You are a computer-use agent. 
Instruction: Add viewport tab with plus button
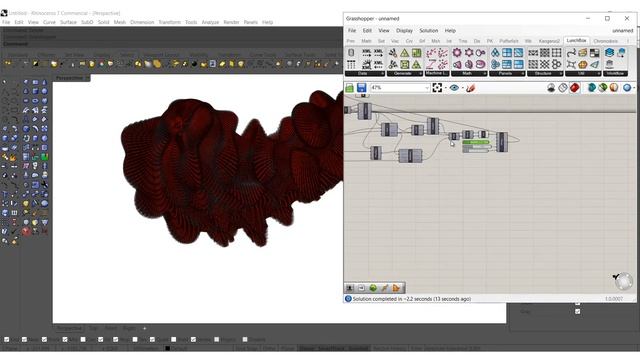click(x=144, y=328)
